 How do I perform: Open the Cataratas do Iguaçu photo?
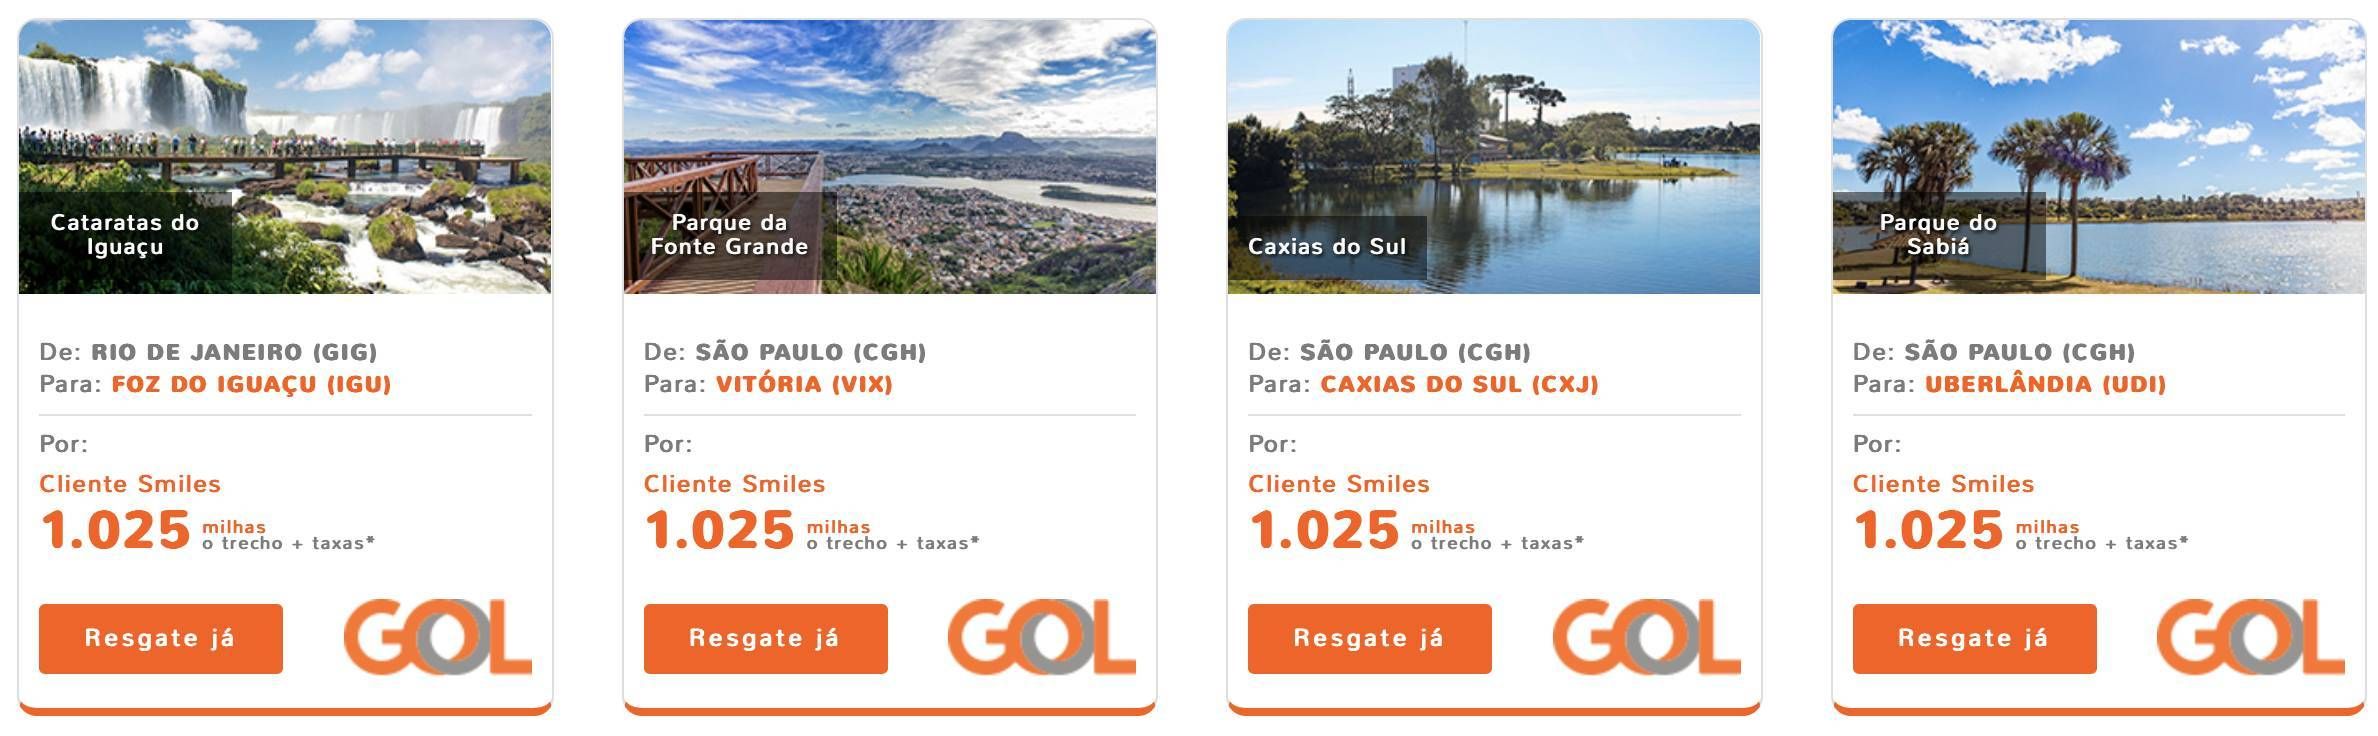pyautogui.click(x=285, y=157)
